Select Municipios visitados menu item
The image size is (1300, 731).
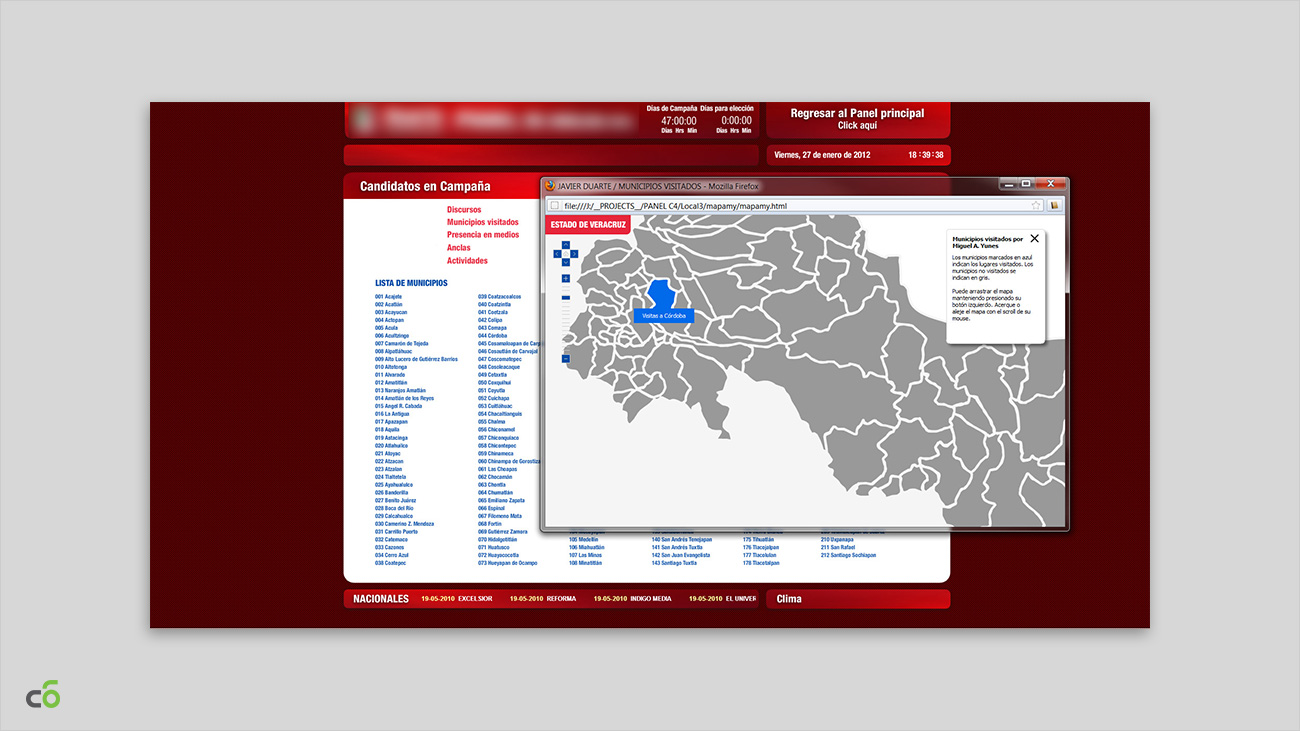click(x=483, y=222)
